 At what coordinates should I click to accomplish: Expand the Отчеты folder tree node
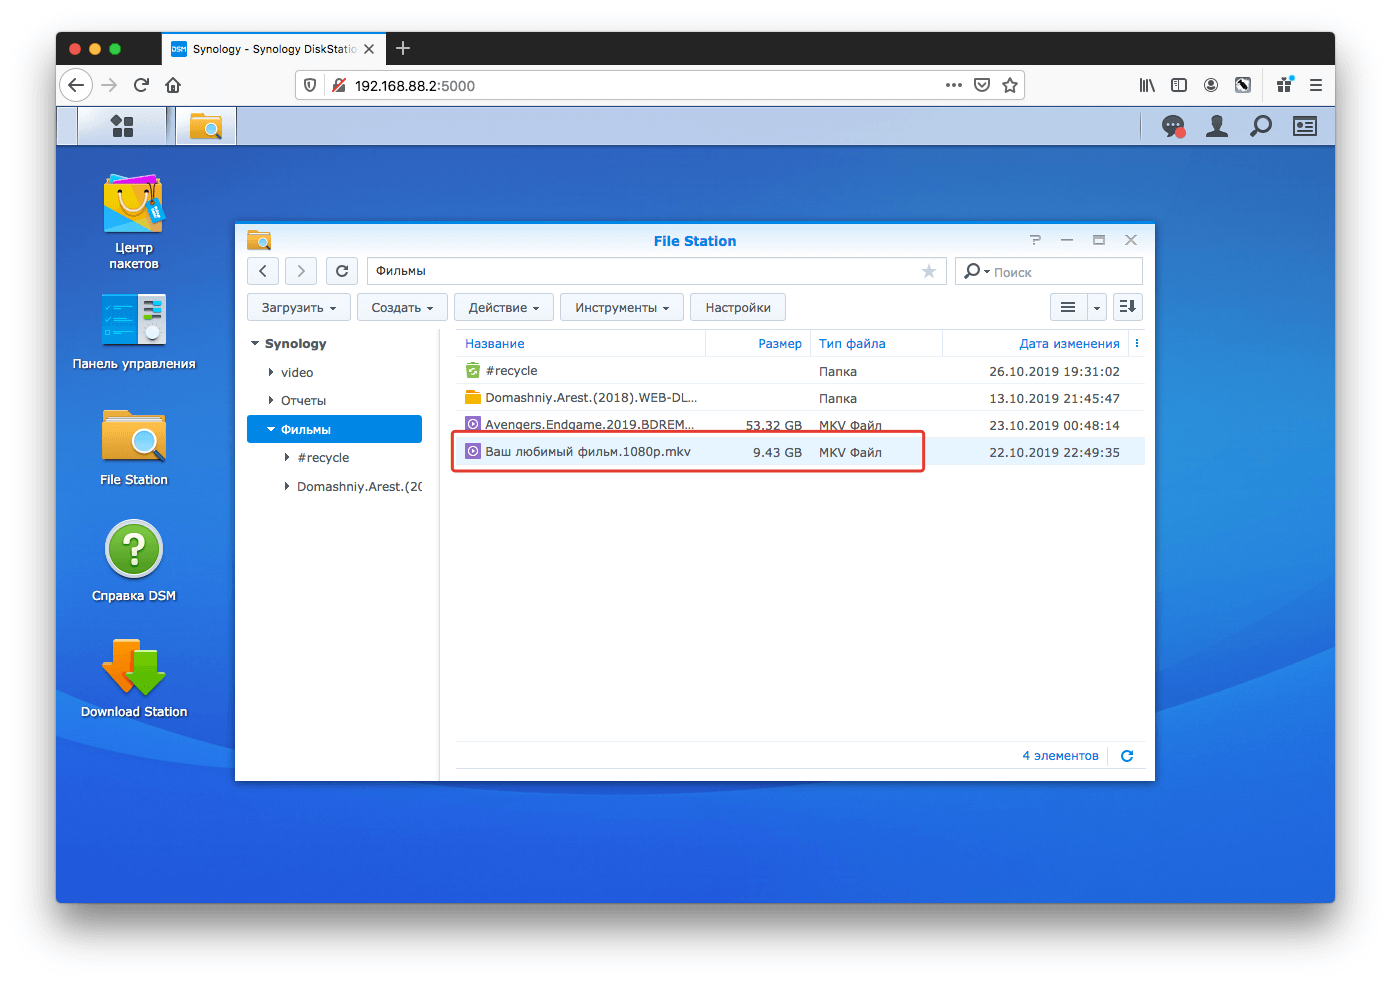coord(271,401)
